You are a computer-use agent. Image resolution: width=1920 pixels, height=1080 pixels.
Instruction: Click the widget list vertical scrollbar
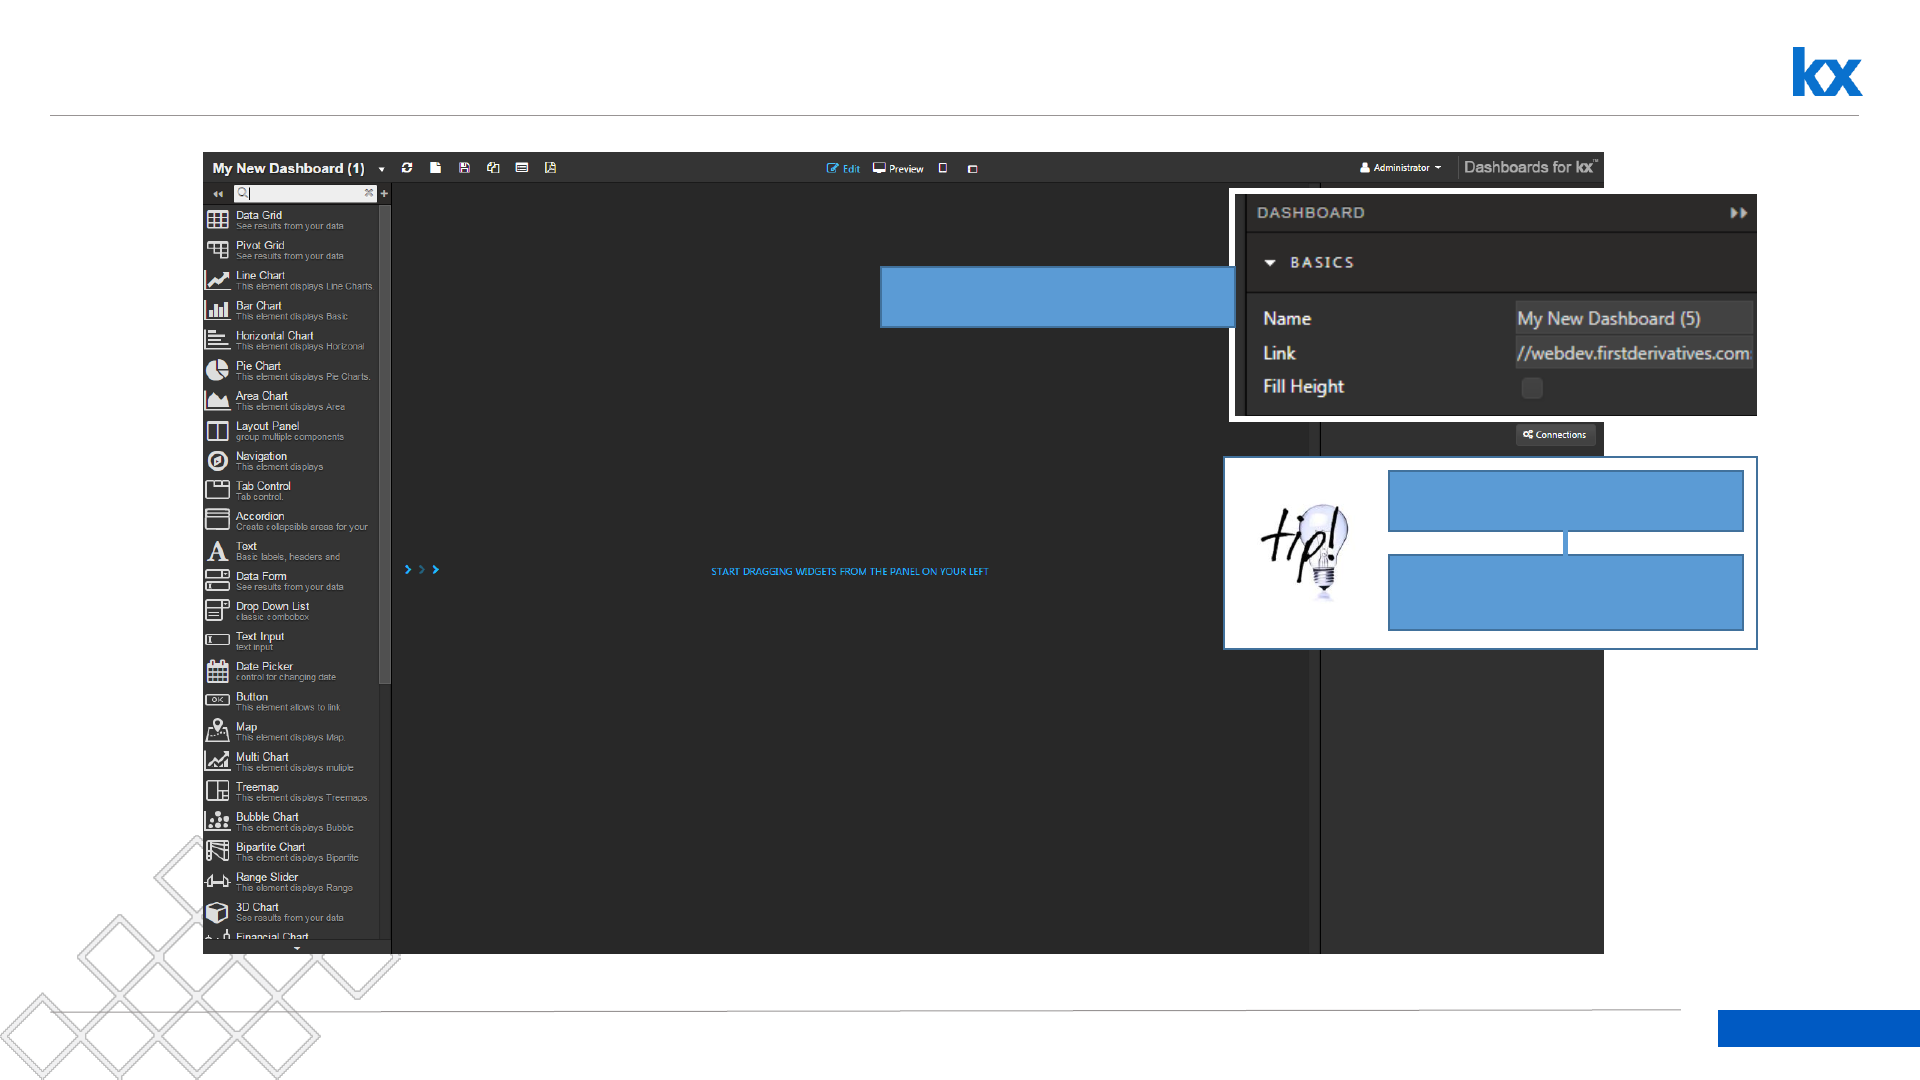(x=385, y=440)
